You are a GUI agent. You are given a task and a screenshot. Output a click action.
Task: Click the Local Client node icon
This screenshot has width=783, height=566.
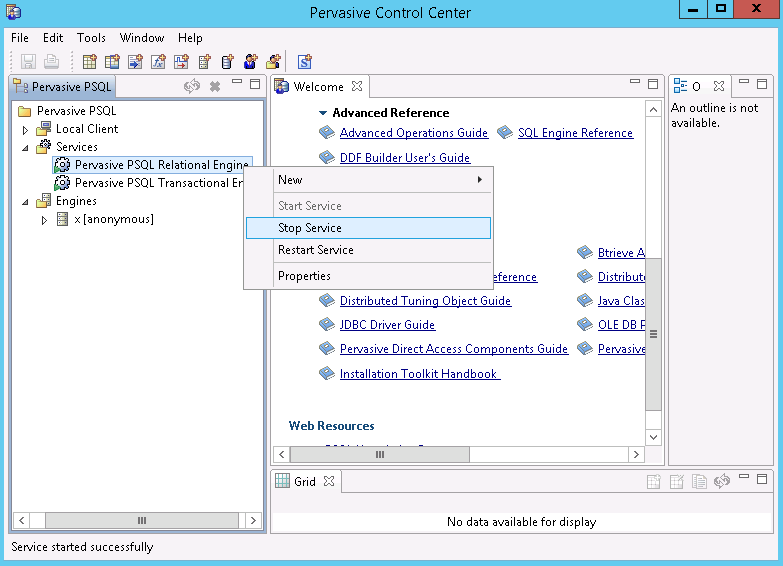(44, 129)
